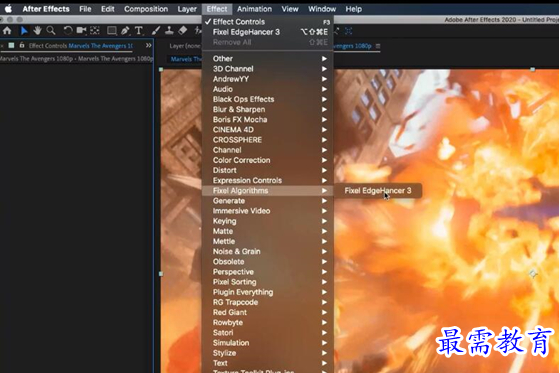
Task: Open the Help menu
Action: click(354, 9)
